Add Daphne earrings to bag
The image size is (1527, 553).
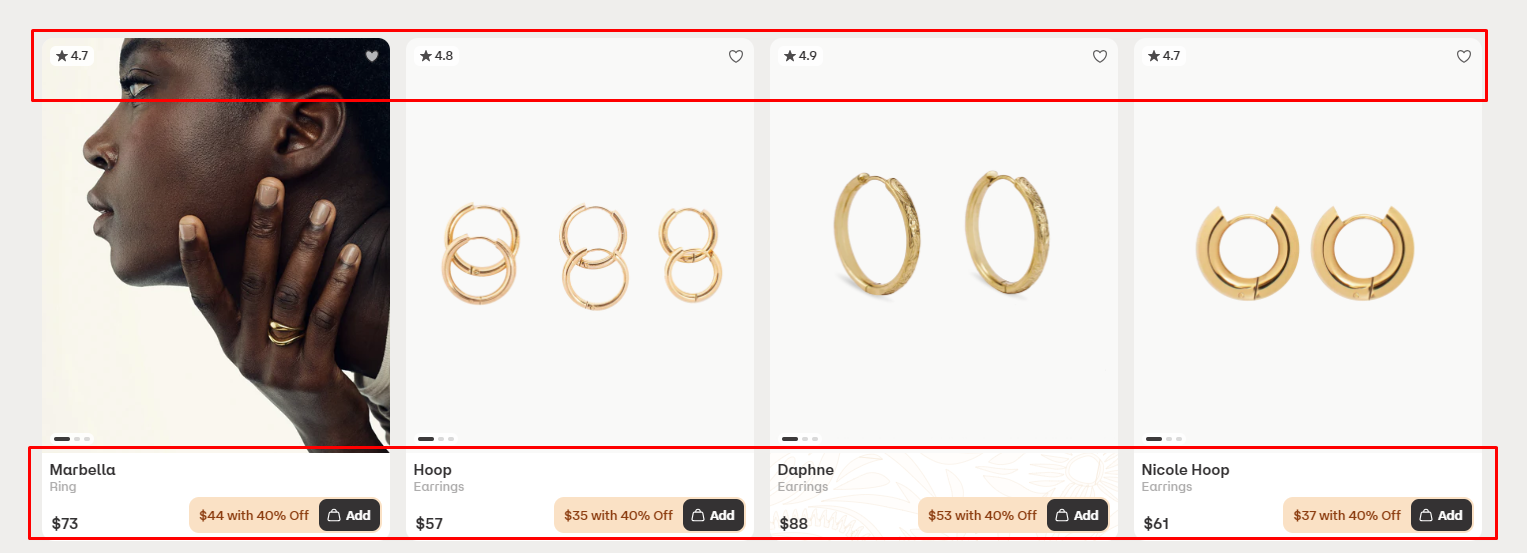1078,515
